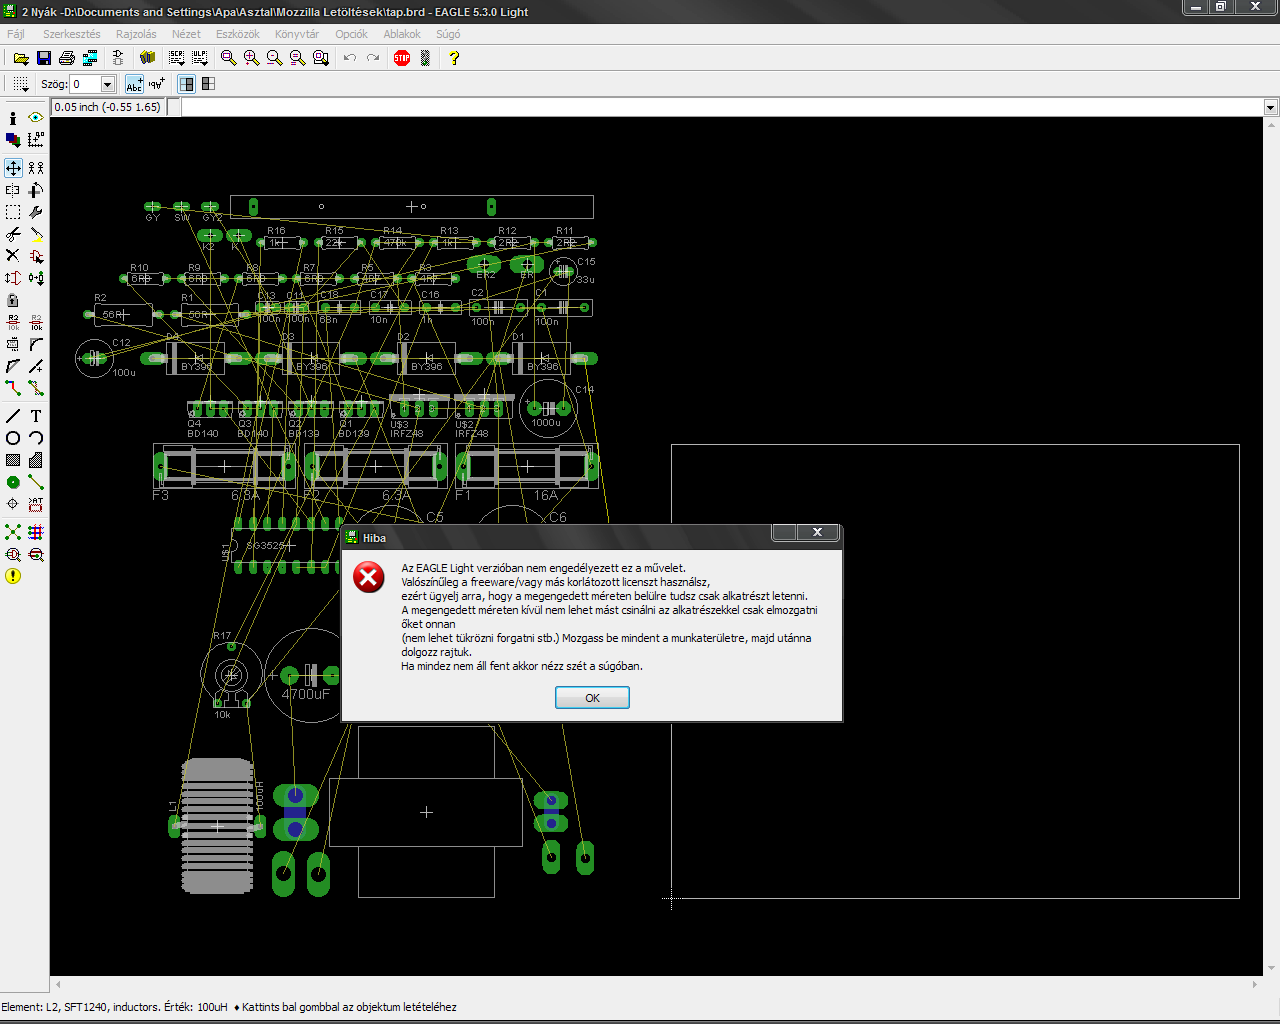Open the Grid settings dotted icon
The width and height of the screenshot is (1280, 1024).
(x=21, y=84)
